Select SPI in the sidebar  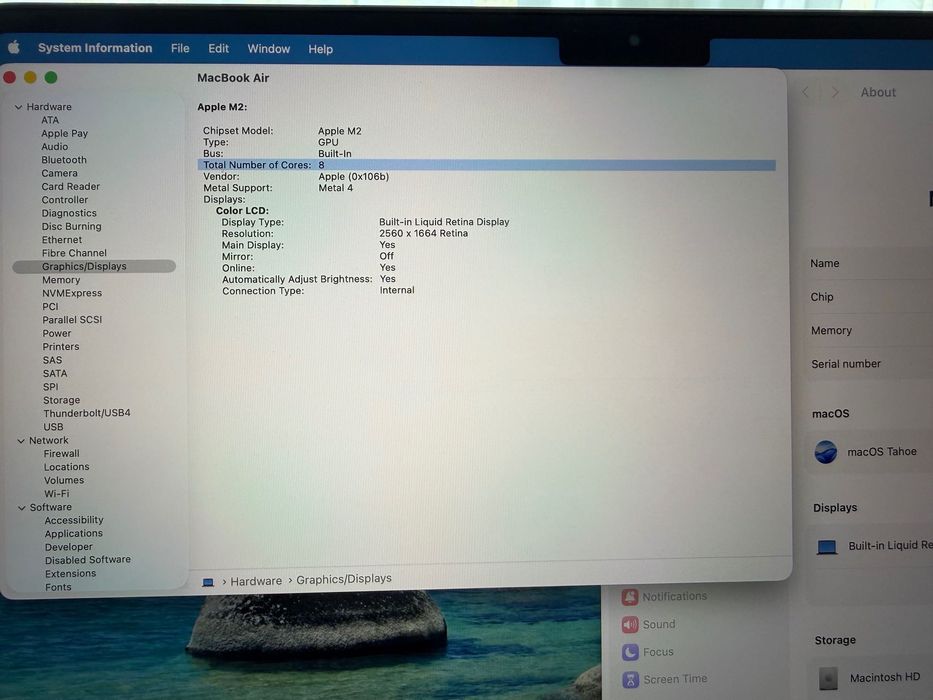(51, 387)
